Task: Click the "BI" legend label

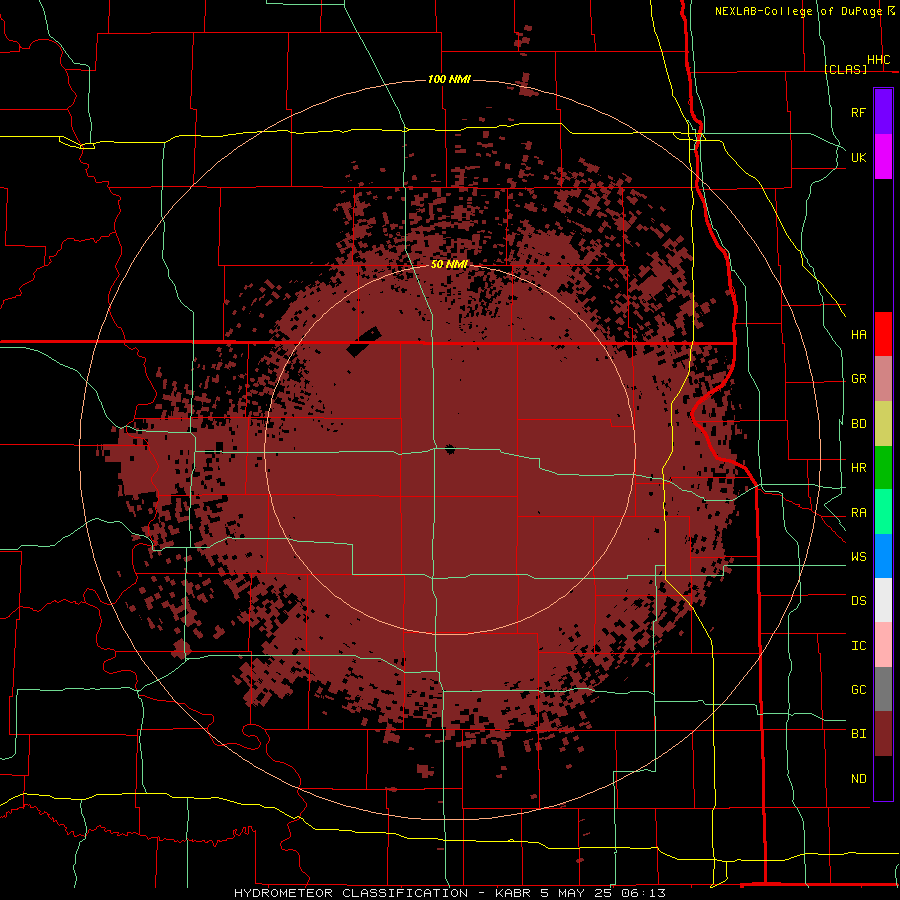Action: tap(858, 734)
